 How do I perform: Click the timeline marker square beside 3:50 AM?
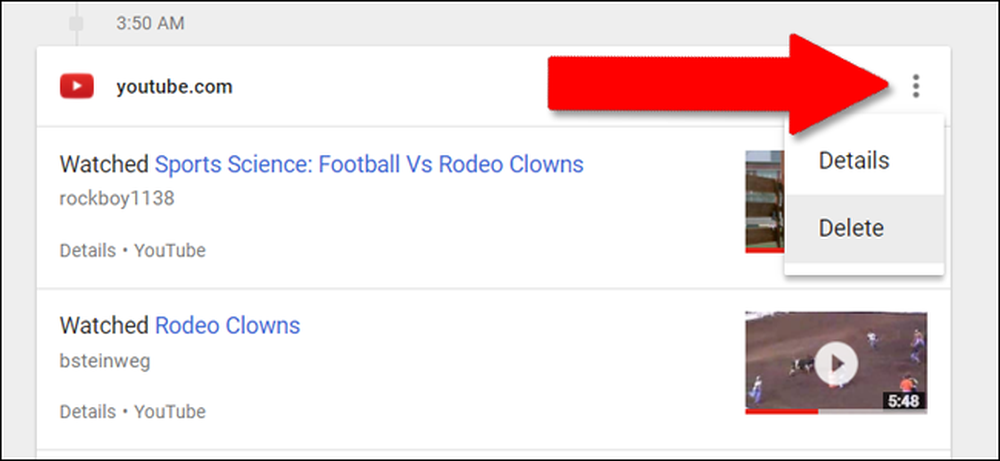[76, 24]
